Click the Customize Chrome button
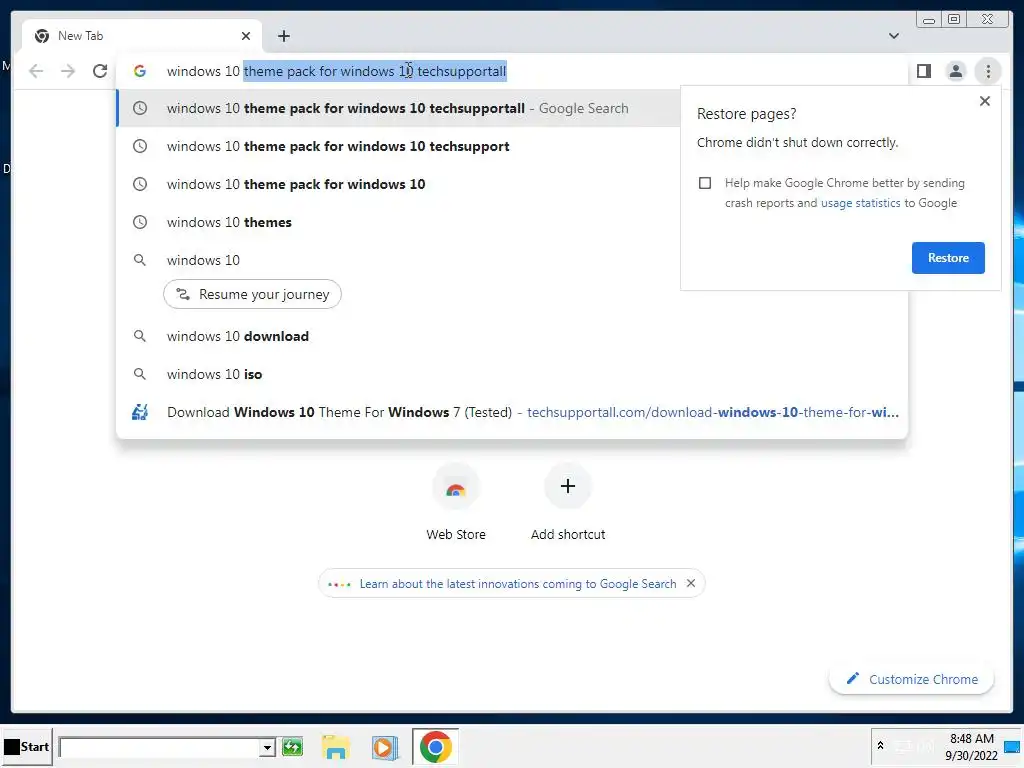Viewport: 1024px width, 768px height. point(912,679)
